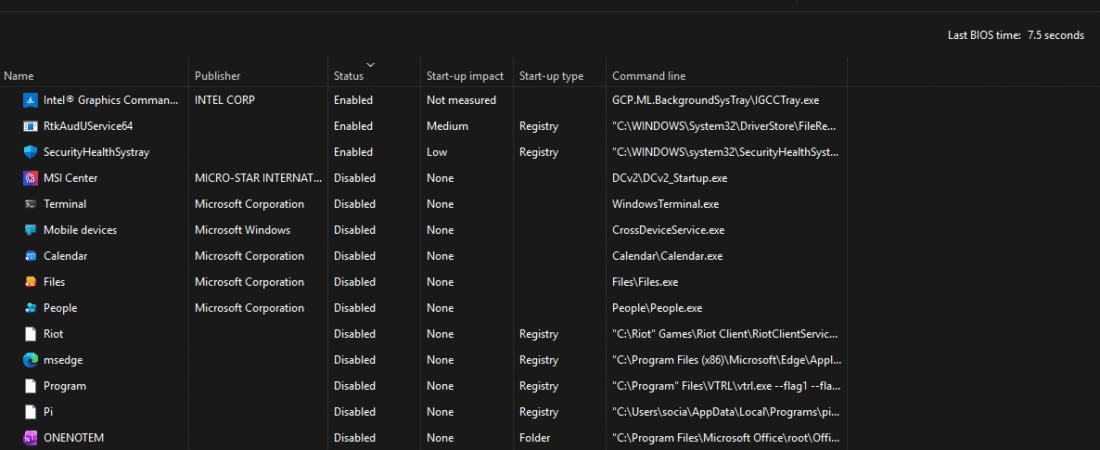Click the MSI Center app icon

[30, 178]
